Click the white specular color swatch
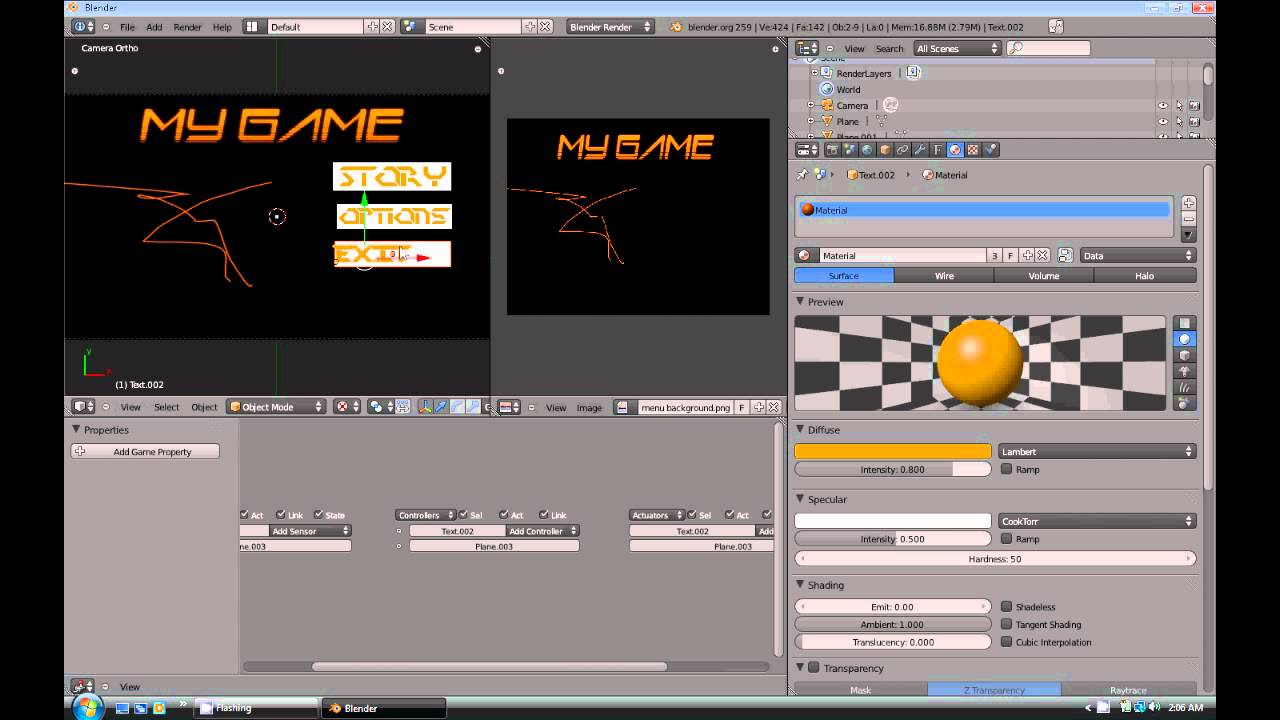 pyautogui.click(x=893, y=521)
